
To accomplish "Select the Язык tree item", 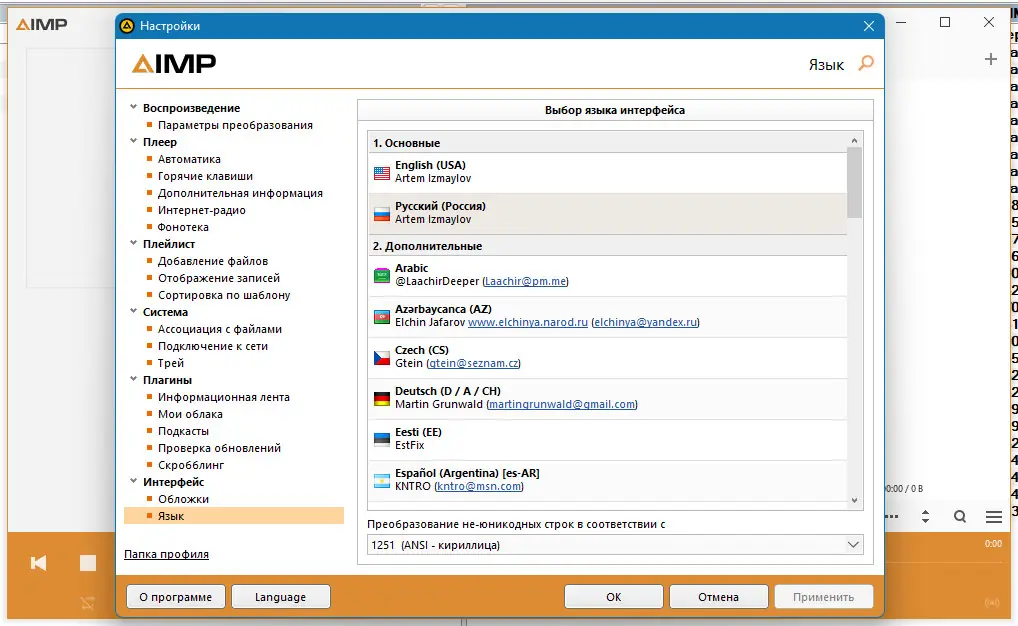I will click(x=234, y=516).
